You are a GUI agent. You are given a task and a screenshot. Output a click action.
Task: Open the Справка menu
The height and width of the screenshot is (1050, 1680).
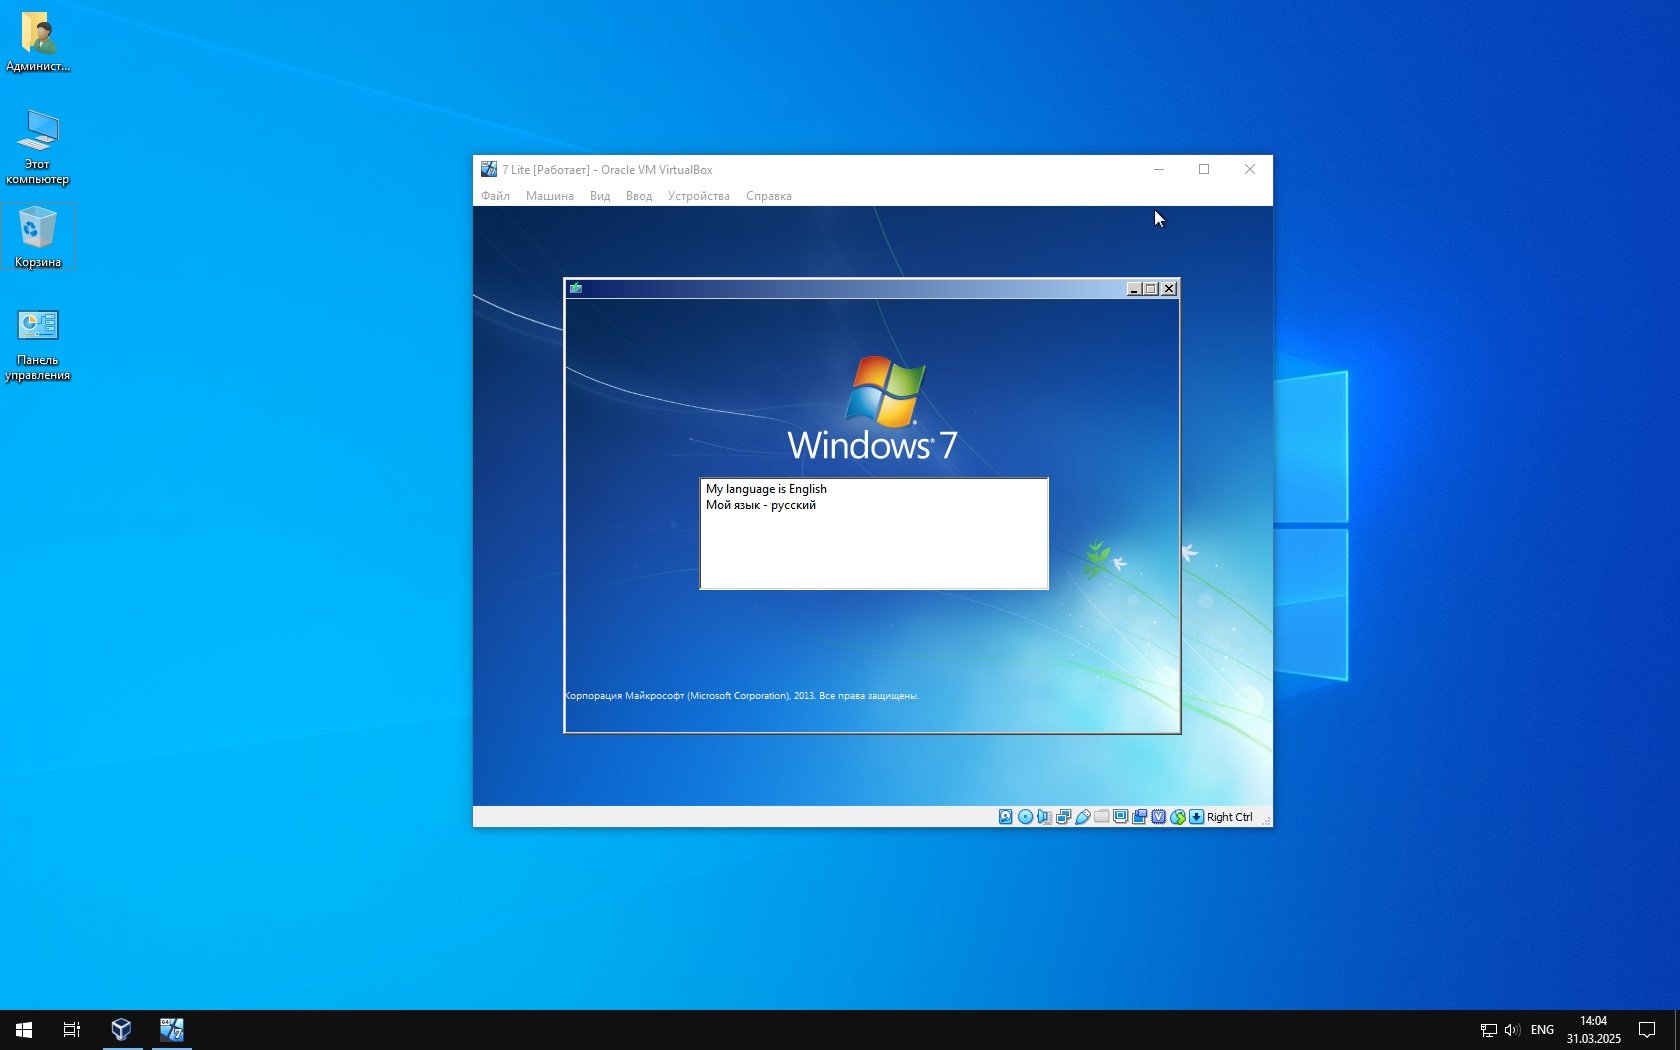[768, 196]
